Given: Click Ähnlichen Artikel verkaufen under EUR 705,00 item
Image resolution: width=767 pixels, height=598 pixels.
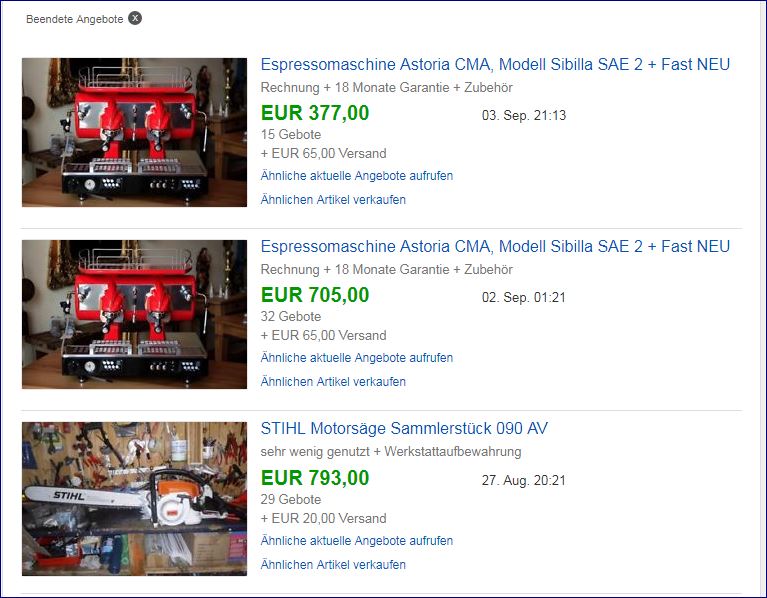Looking at the screenshot, I should [x=333, y=381].
